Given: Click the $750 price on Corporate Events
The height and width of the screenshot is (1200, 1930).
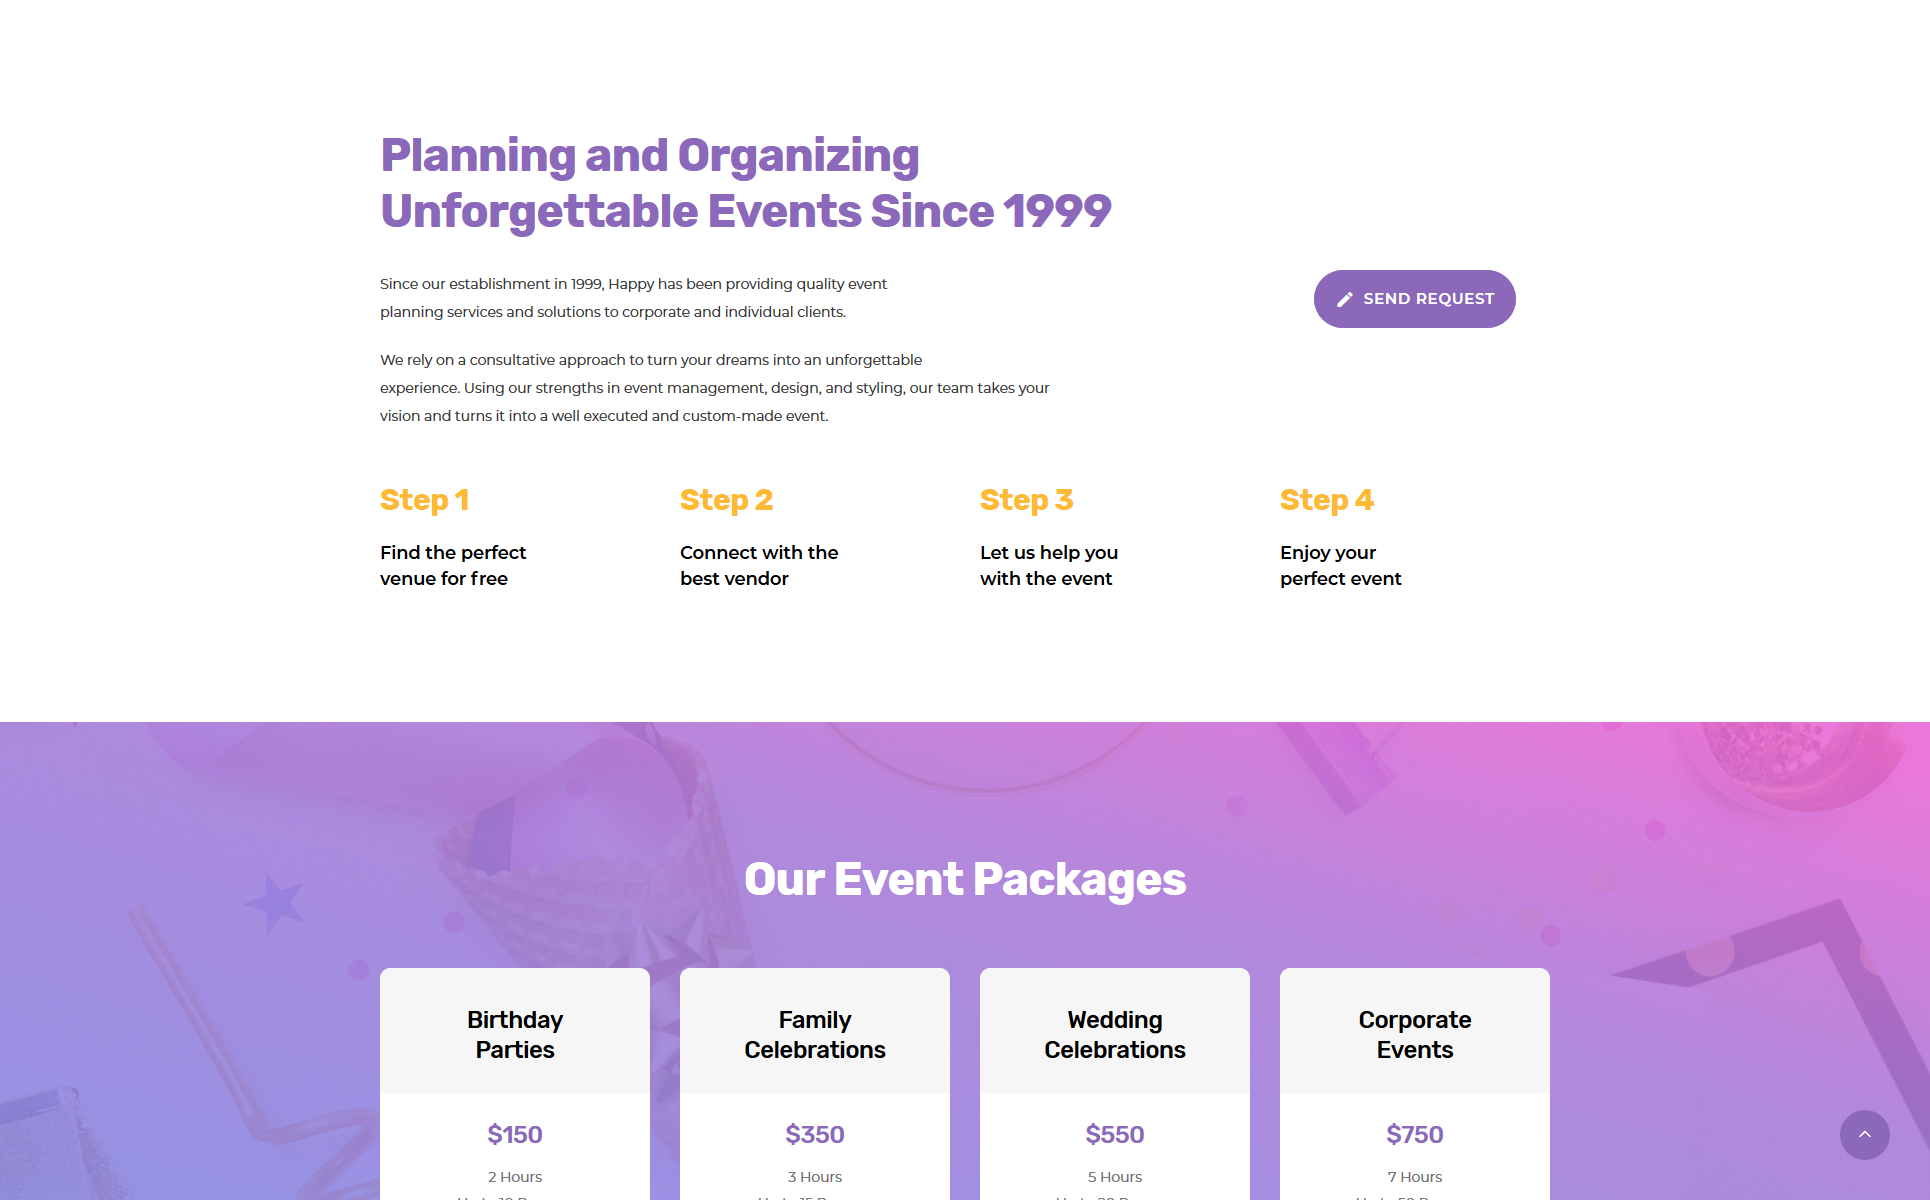Looking at the screenshot, I should tap(1415, 1134).
